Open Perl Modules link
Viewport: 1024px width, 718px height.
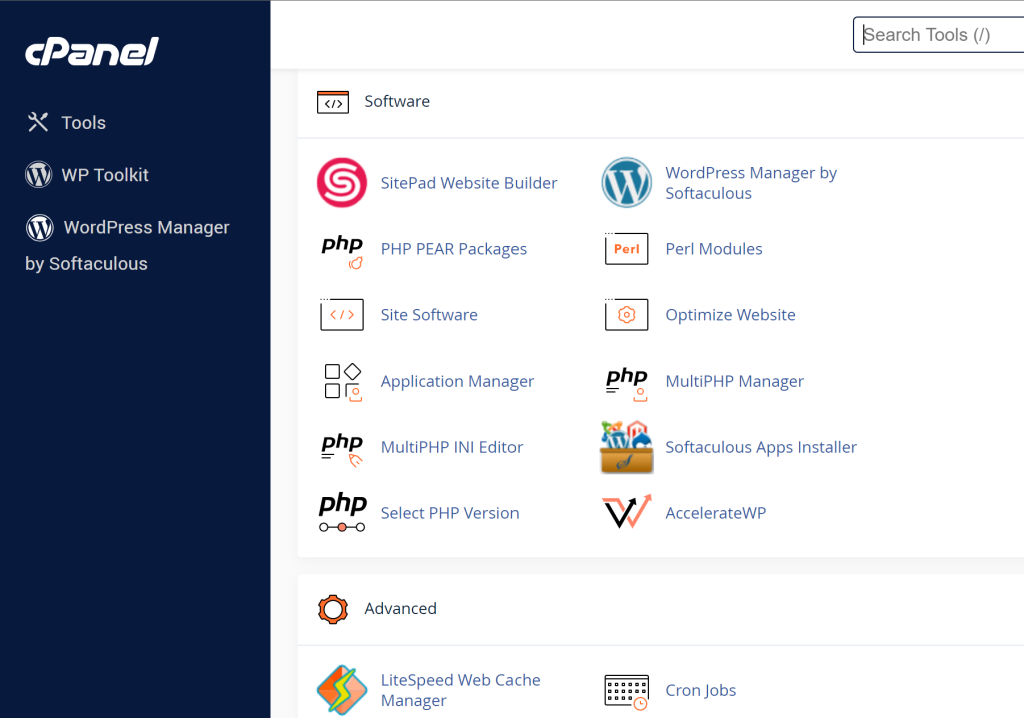coord(714,249)
